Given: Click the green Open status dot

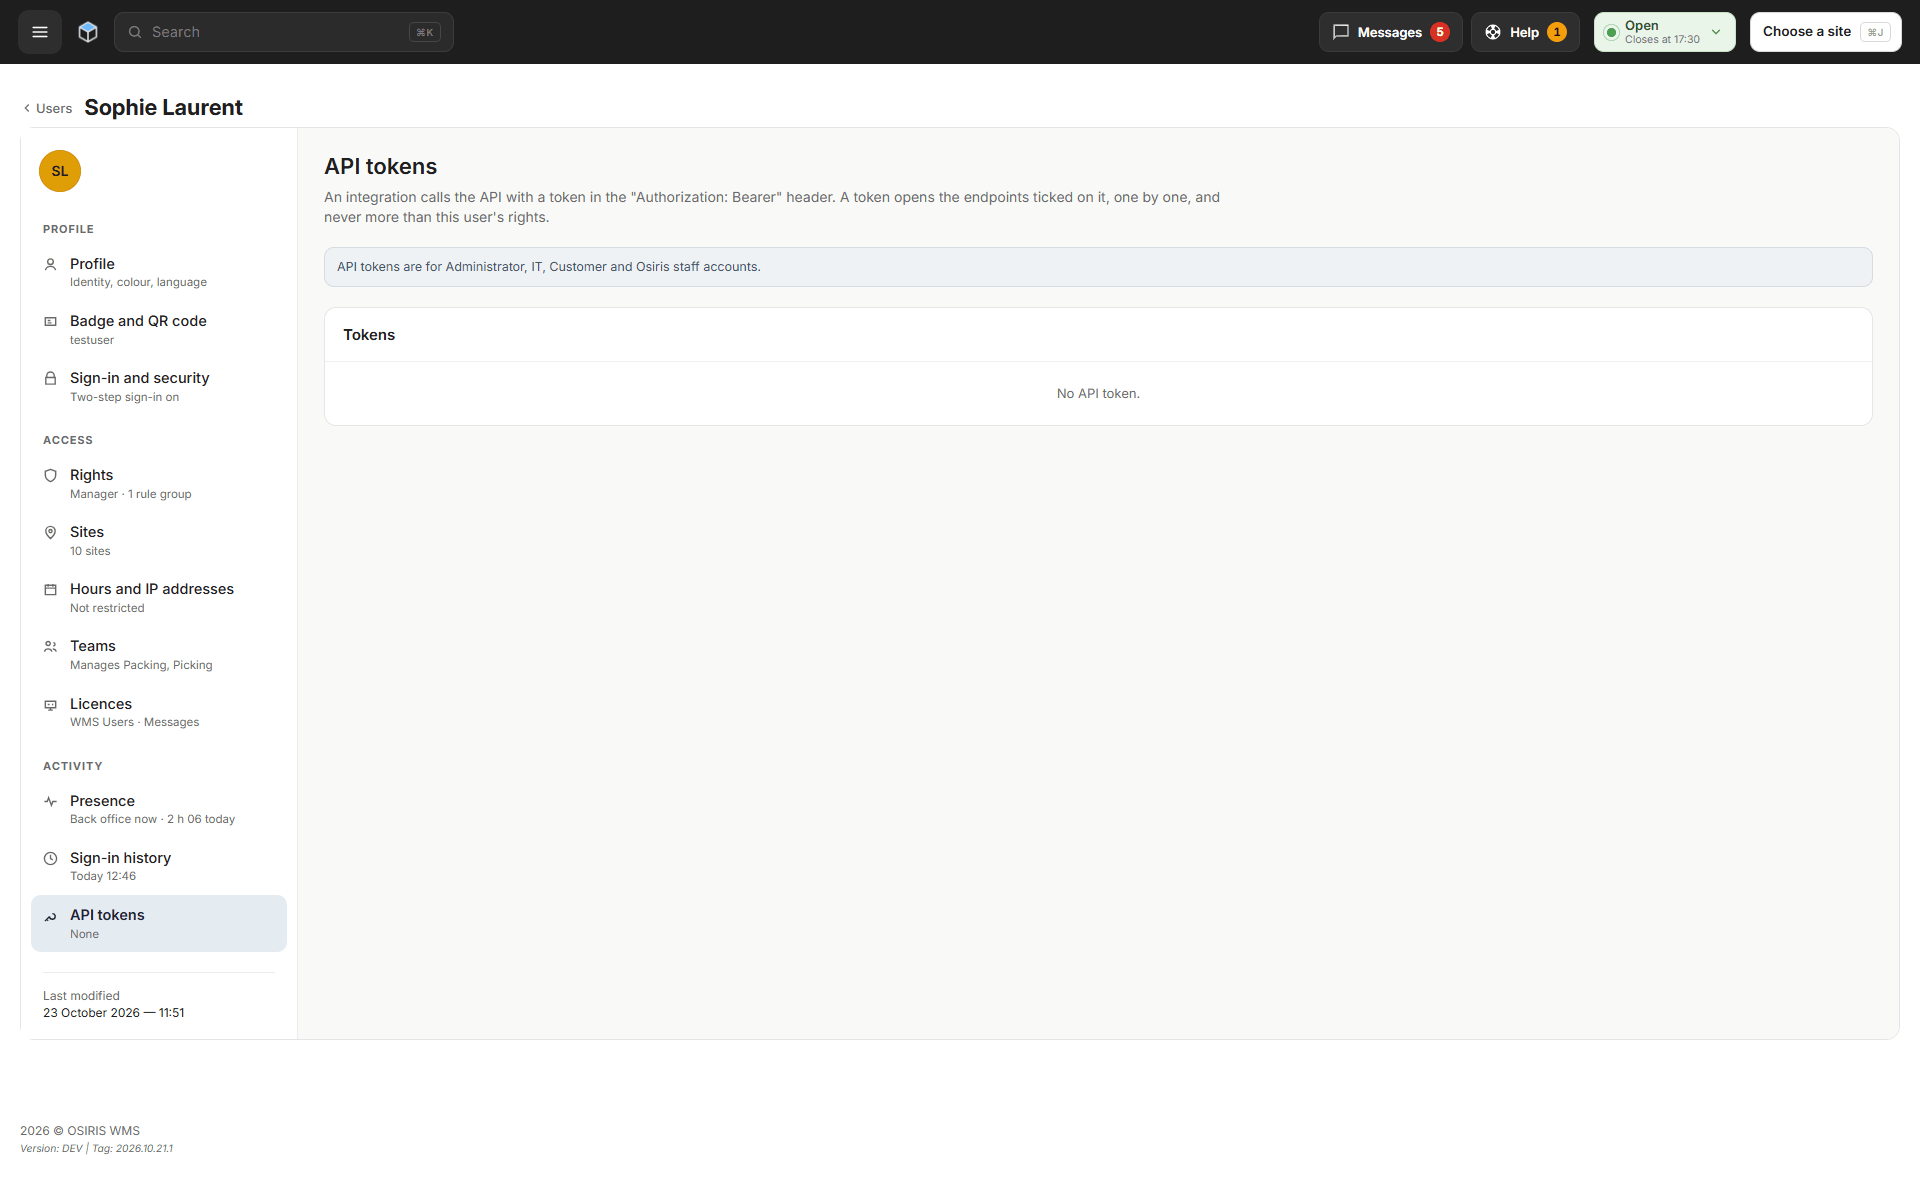Looking at the screenshot, I should tap(1611, 32).
